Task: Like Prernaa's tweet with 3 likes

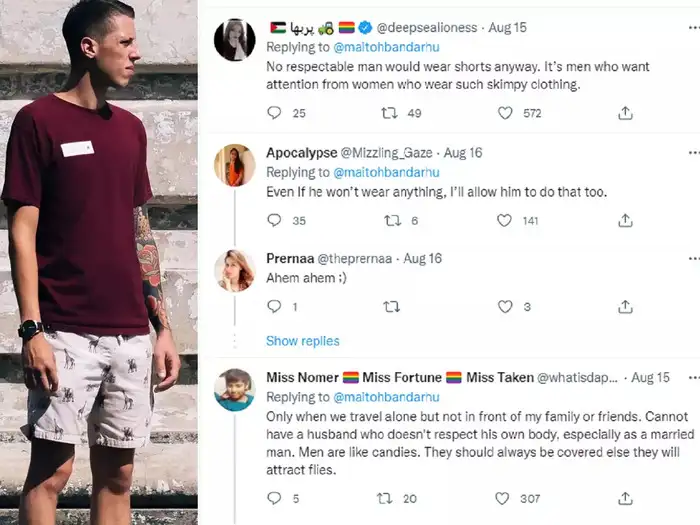Action: coord(506,307)
